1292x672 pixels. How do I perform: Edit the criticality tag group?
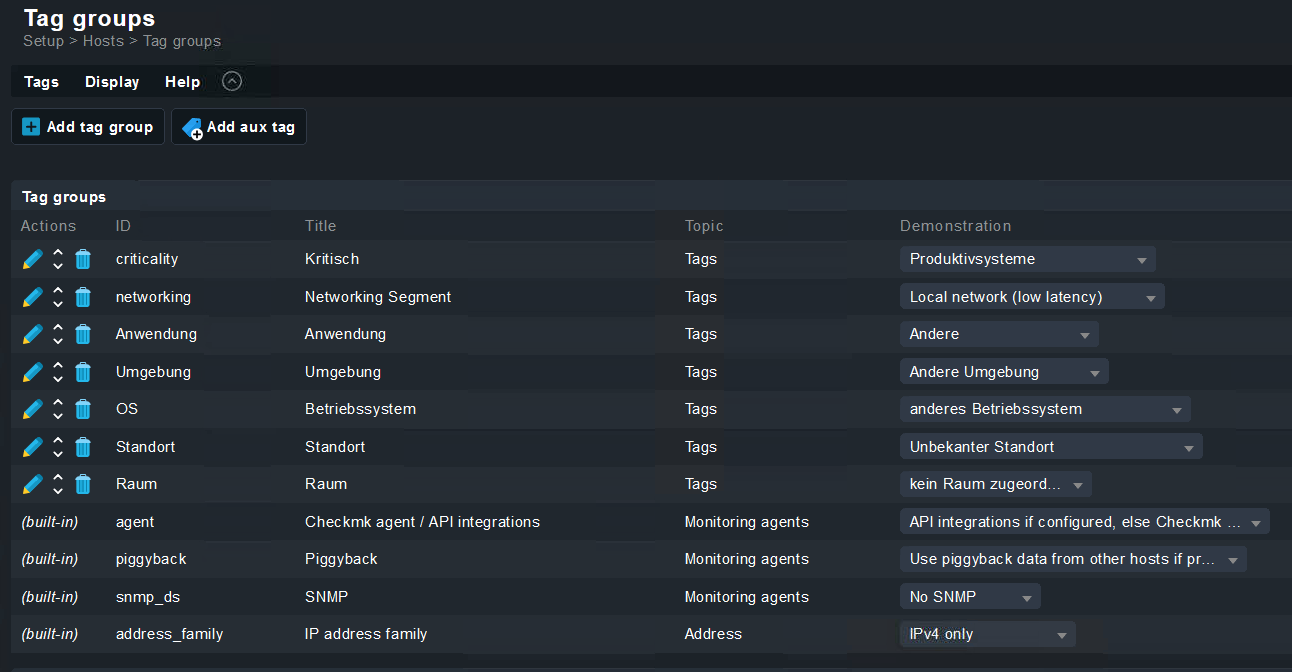32,259
